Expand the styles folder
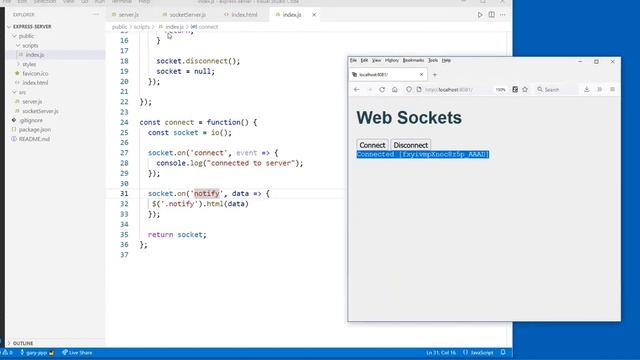 [x=27, y=64]
